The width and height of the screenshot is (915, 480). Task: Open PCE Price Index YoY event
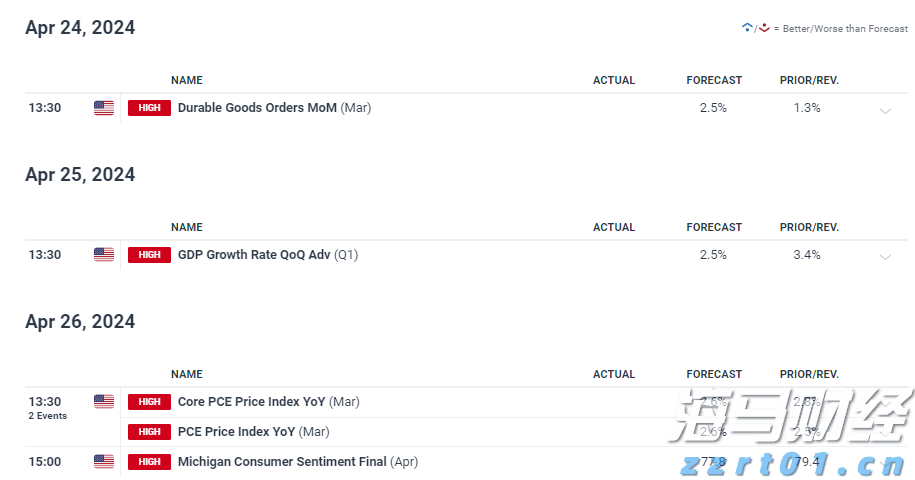[x=236, y=432]
